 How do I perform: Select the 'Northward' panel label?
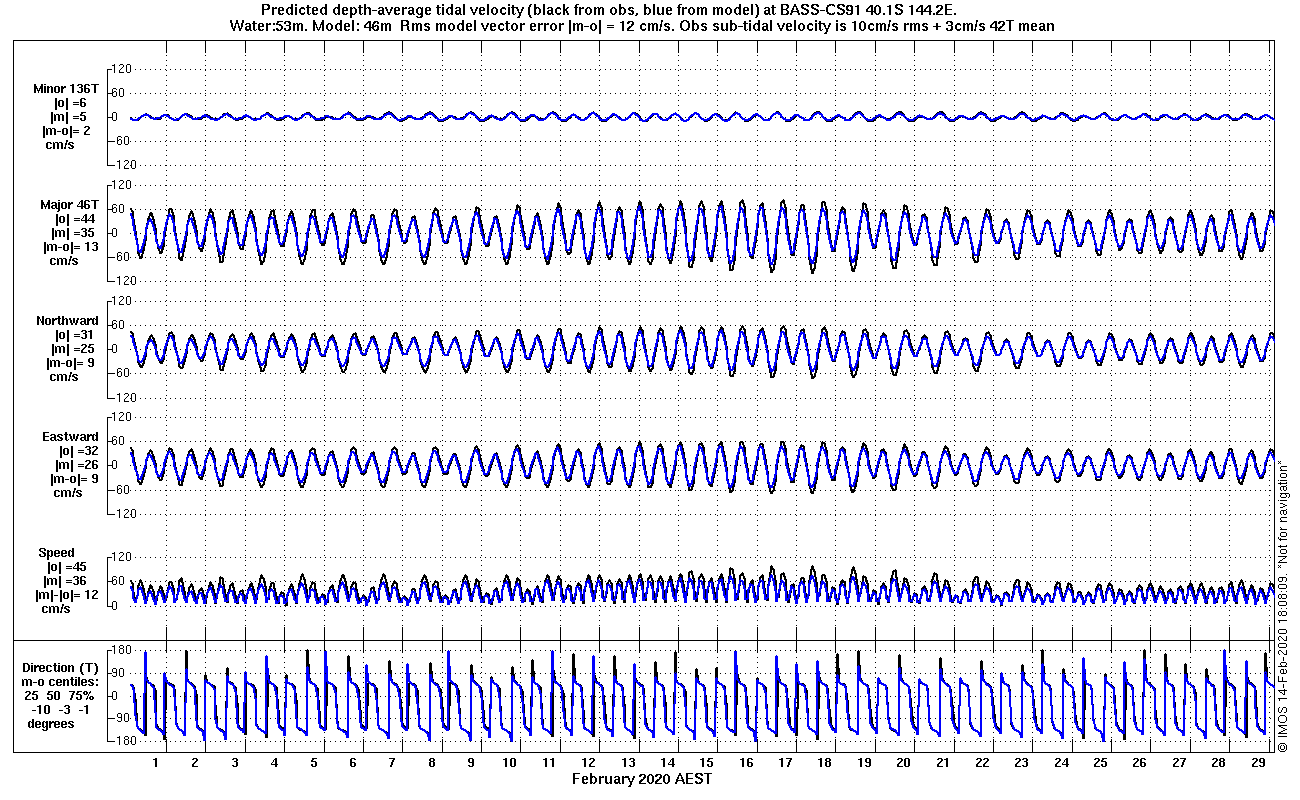pyautogui.click(x=67, y=321)
